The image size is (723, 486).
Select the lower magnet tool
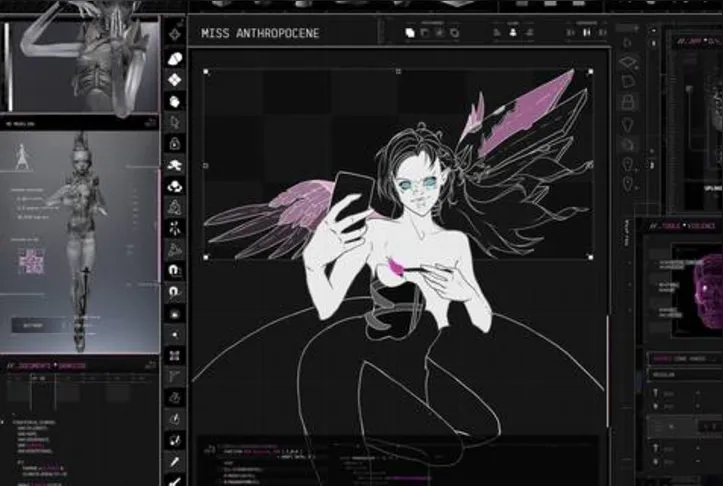[175, 292]
